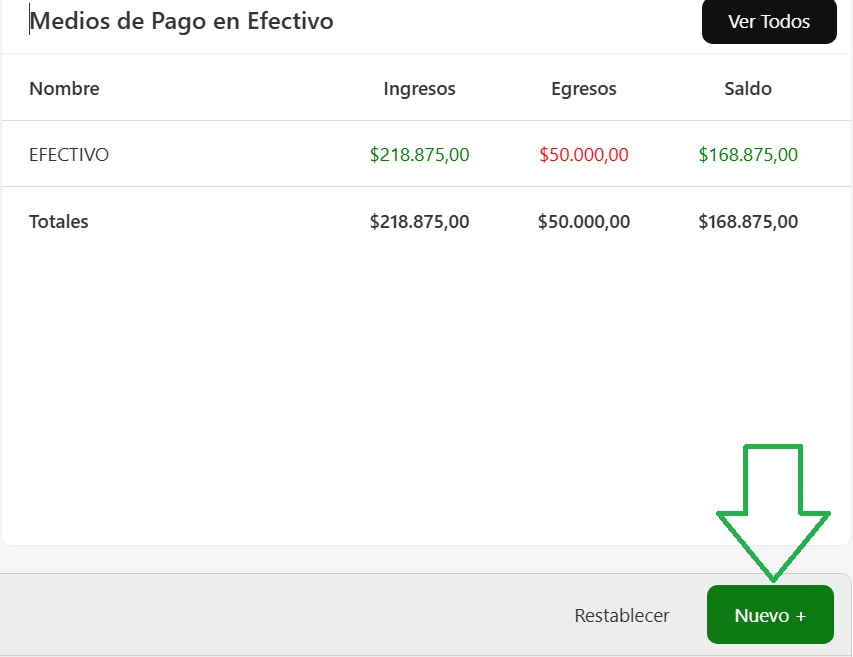Click EFECTIVO's green saldo amount $168.875,00
This screenshot has width=853, height=657.
click(747, 155)
